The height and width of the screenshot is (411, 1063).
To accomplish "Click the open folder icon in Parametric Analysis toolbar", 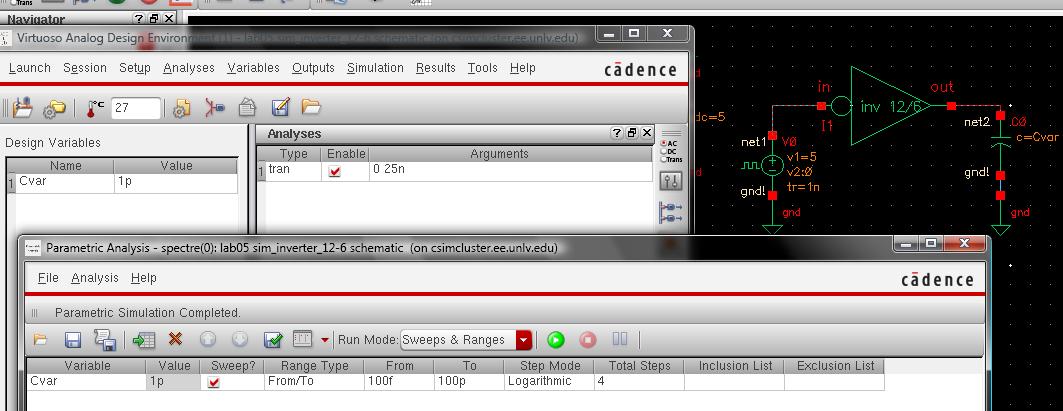I will click(40, 339).
